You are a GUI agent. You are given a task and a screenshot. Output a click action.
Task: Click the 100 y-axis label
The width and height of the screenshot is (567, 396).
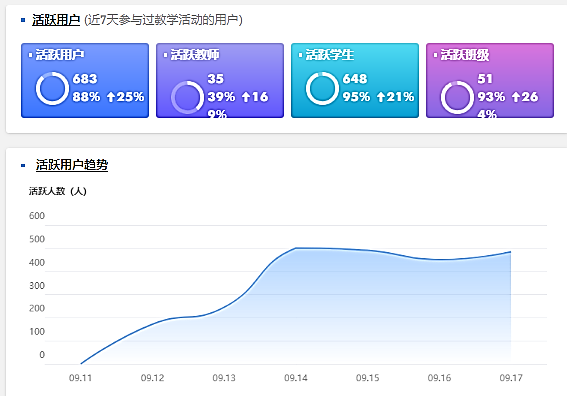click(37, 332)
